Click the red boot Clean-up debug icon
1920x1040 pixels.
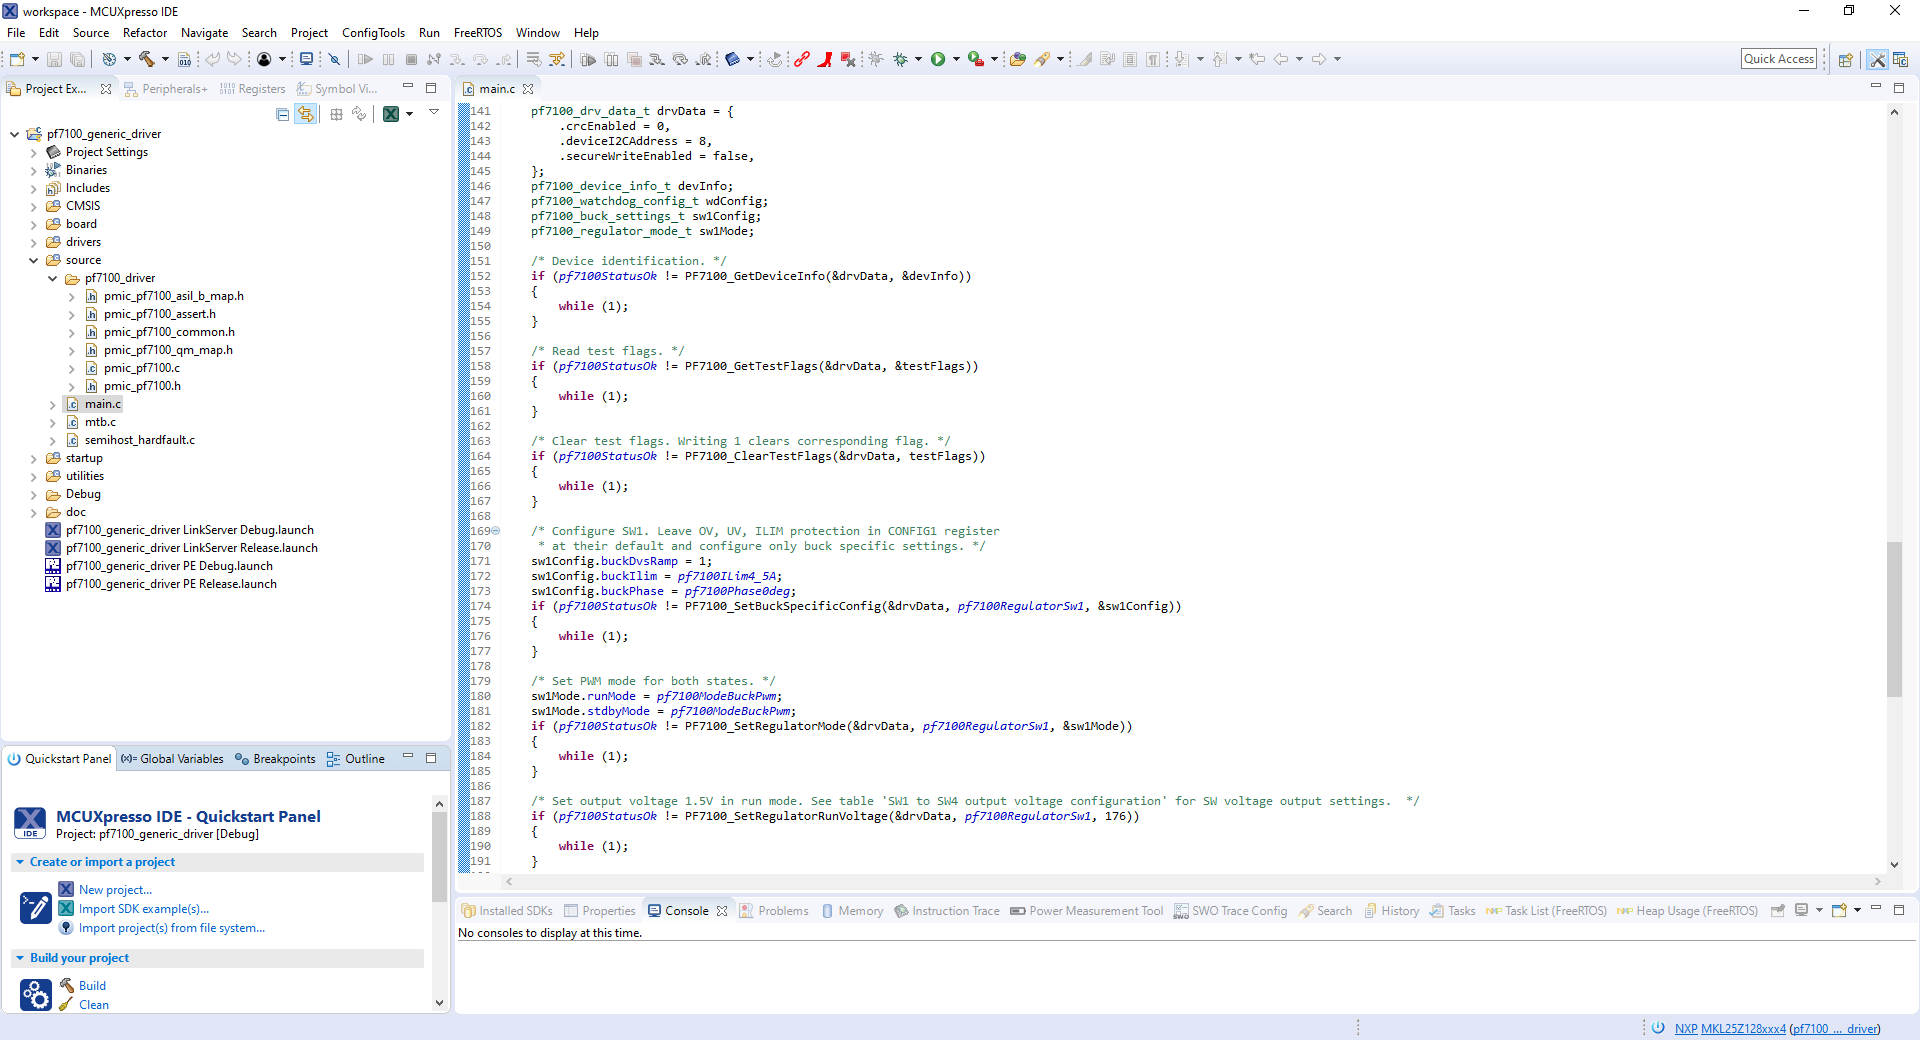(824, 59)
